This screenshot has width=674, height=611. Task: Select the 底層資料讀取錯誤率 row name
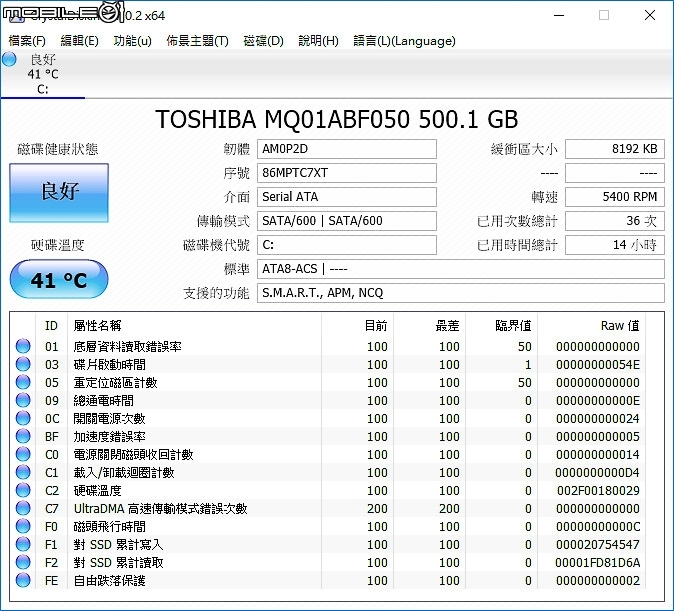click(127, 347)
